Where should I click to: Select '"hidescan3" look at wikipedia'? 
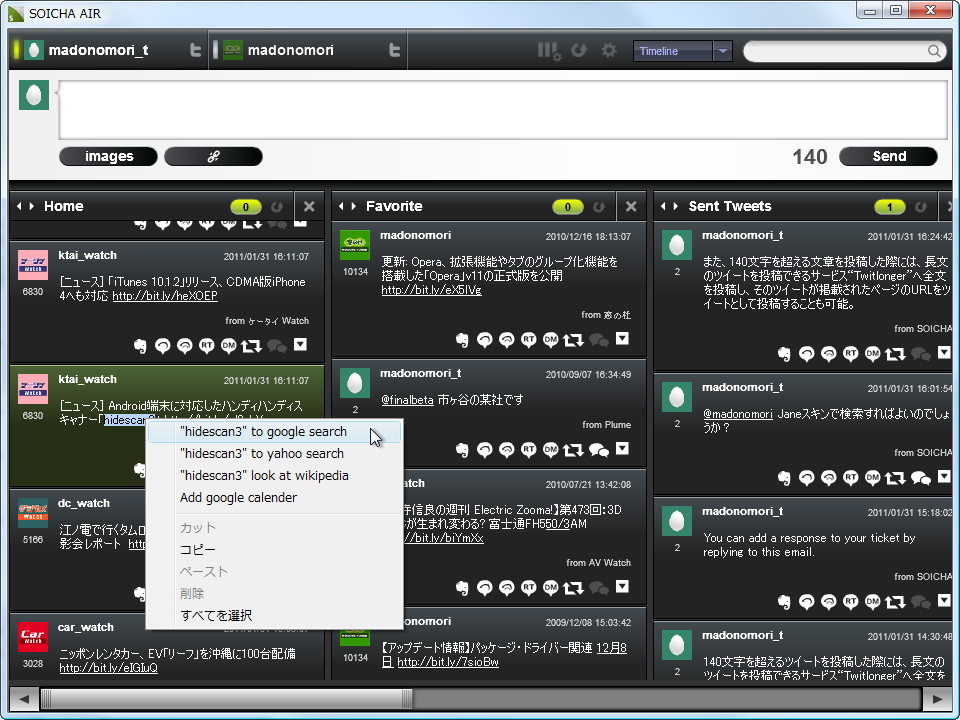(274, 476)
